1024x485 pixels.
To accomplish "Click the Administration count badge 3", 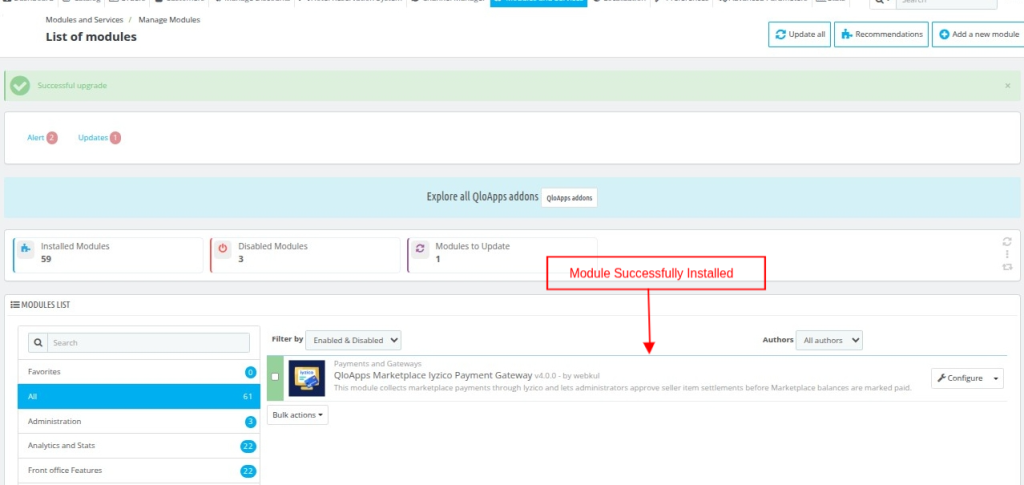I will (x=250, y=422).
